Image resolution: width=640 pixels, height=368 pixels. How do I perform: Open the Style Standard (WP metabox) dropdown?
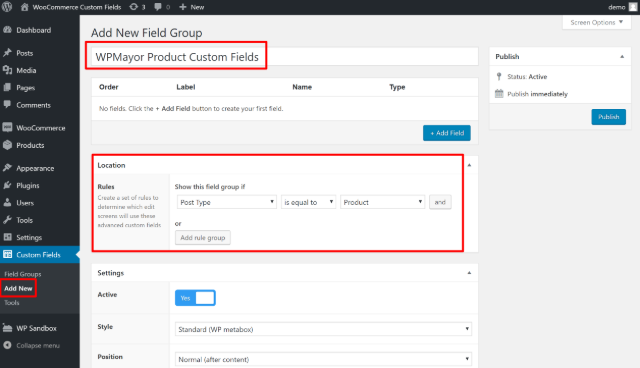point(323,329)
